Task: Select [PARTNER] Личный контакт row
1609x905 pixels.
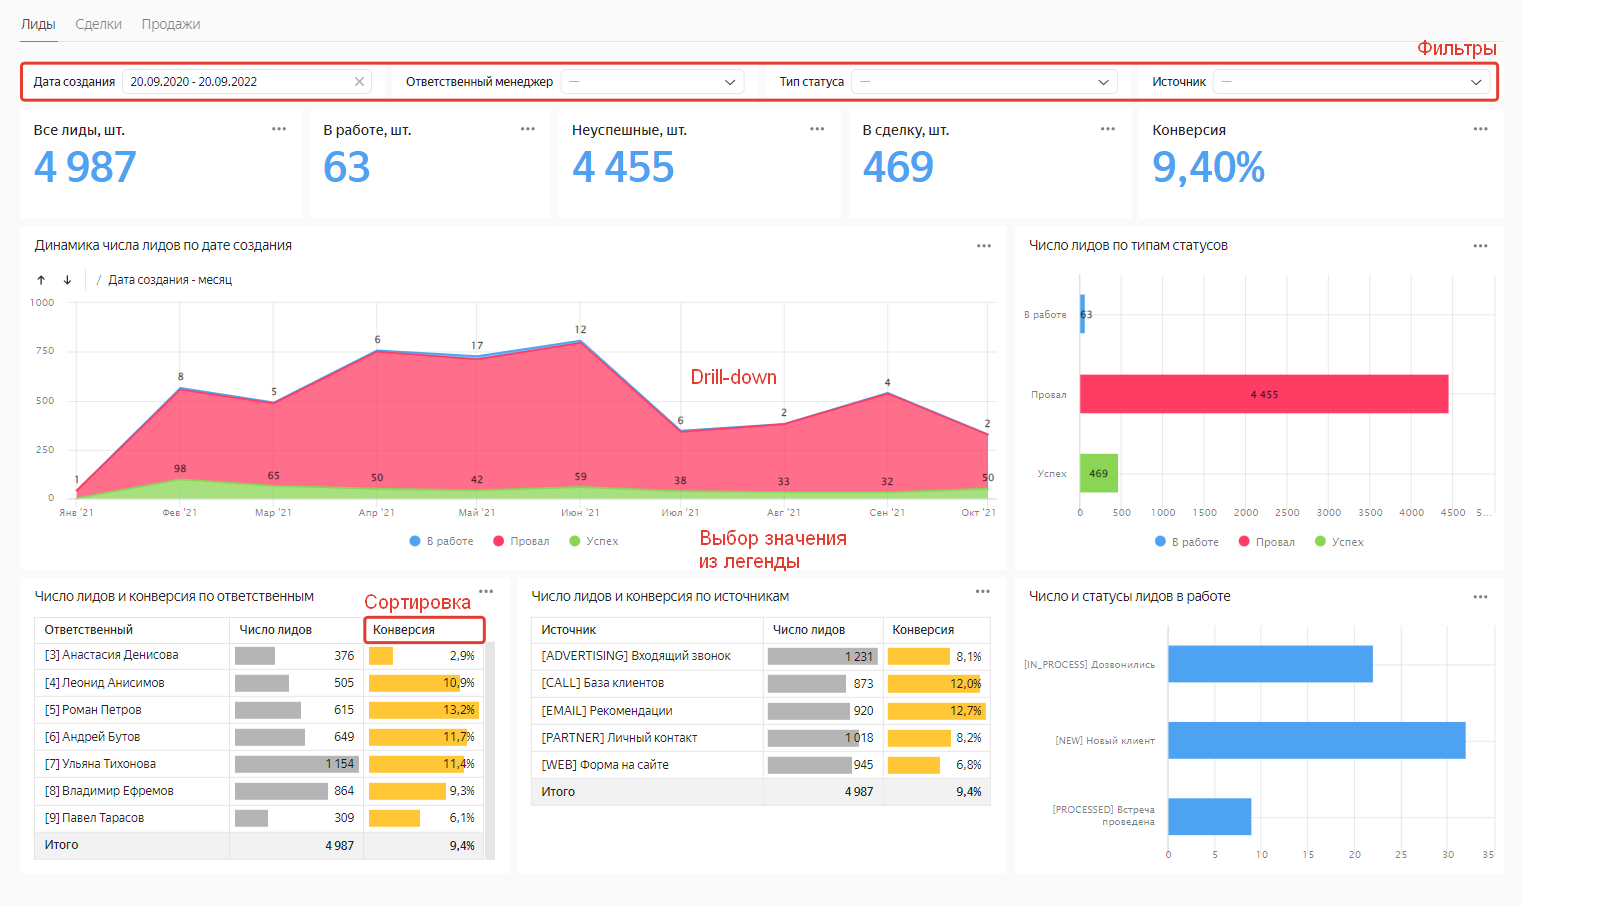Action: click(761, 738)
